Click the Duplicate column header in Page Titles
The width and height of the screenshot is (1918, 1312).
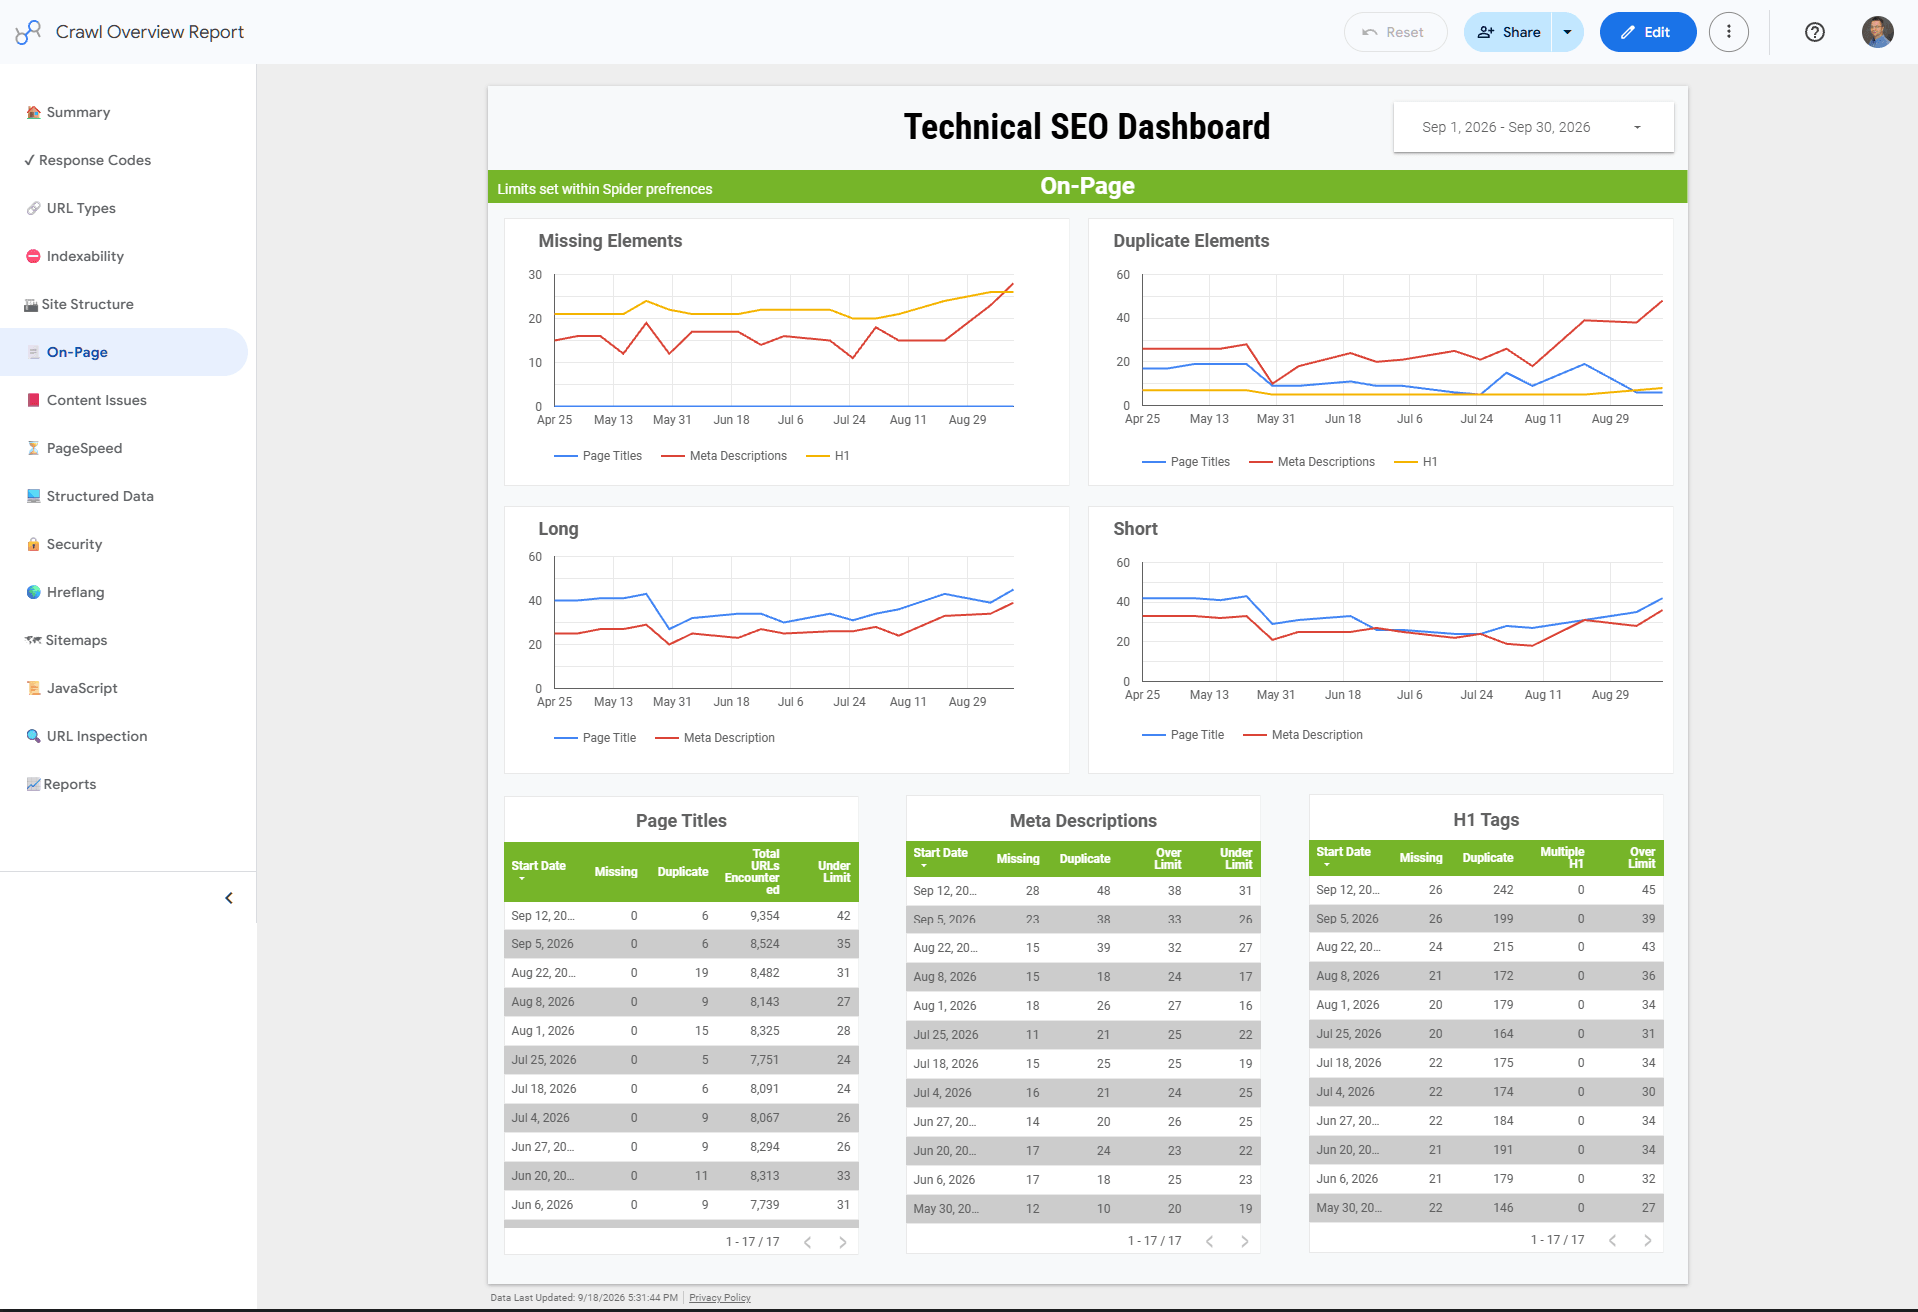682,872
